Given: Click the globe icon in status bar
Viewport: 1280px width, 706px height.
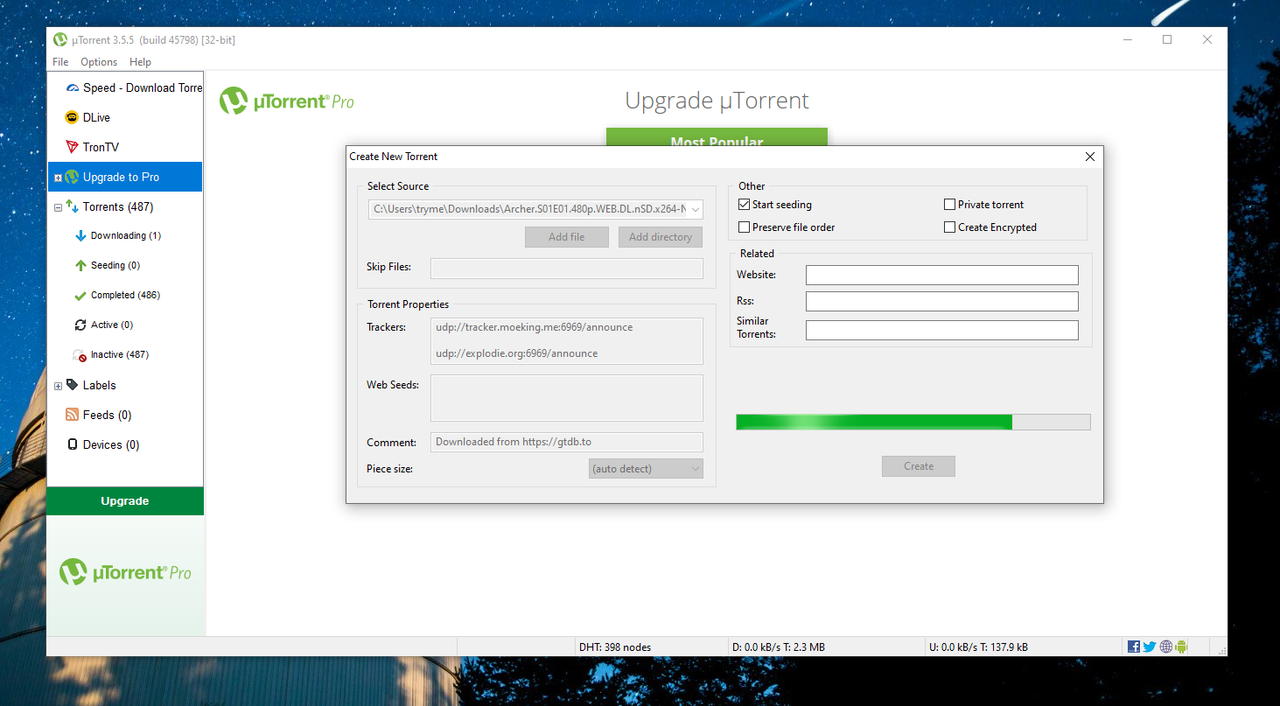Looking at the screenshot, I should pos(1166,647).
